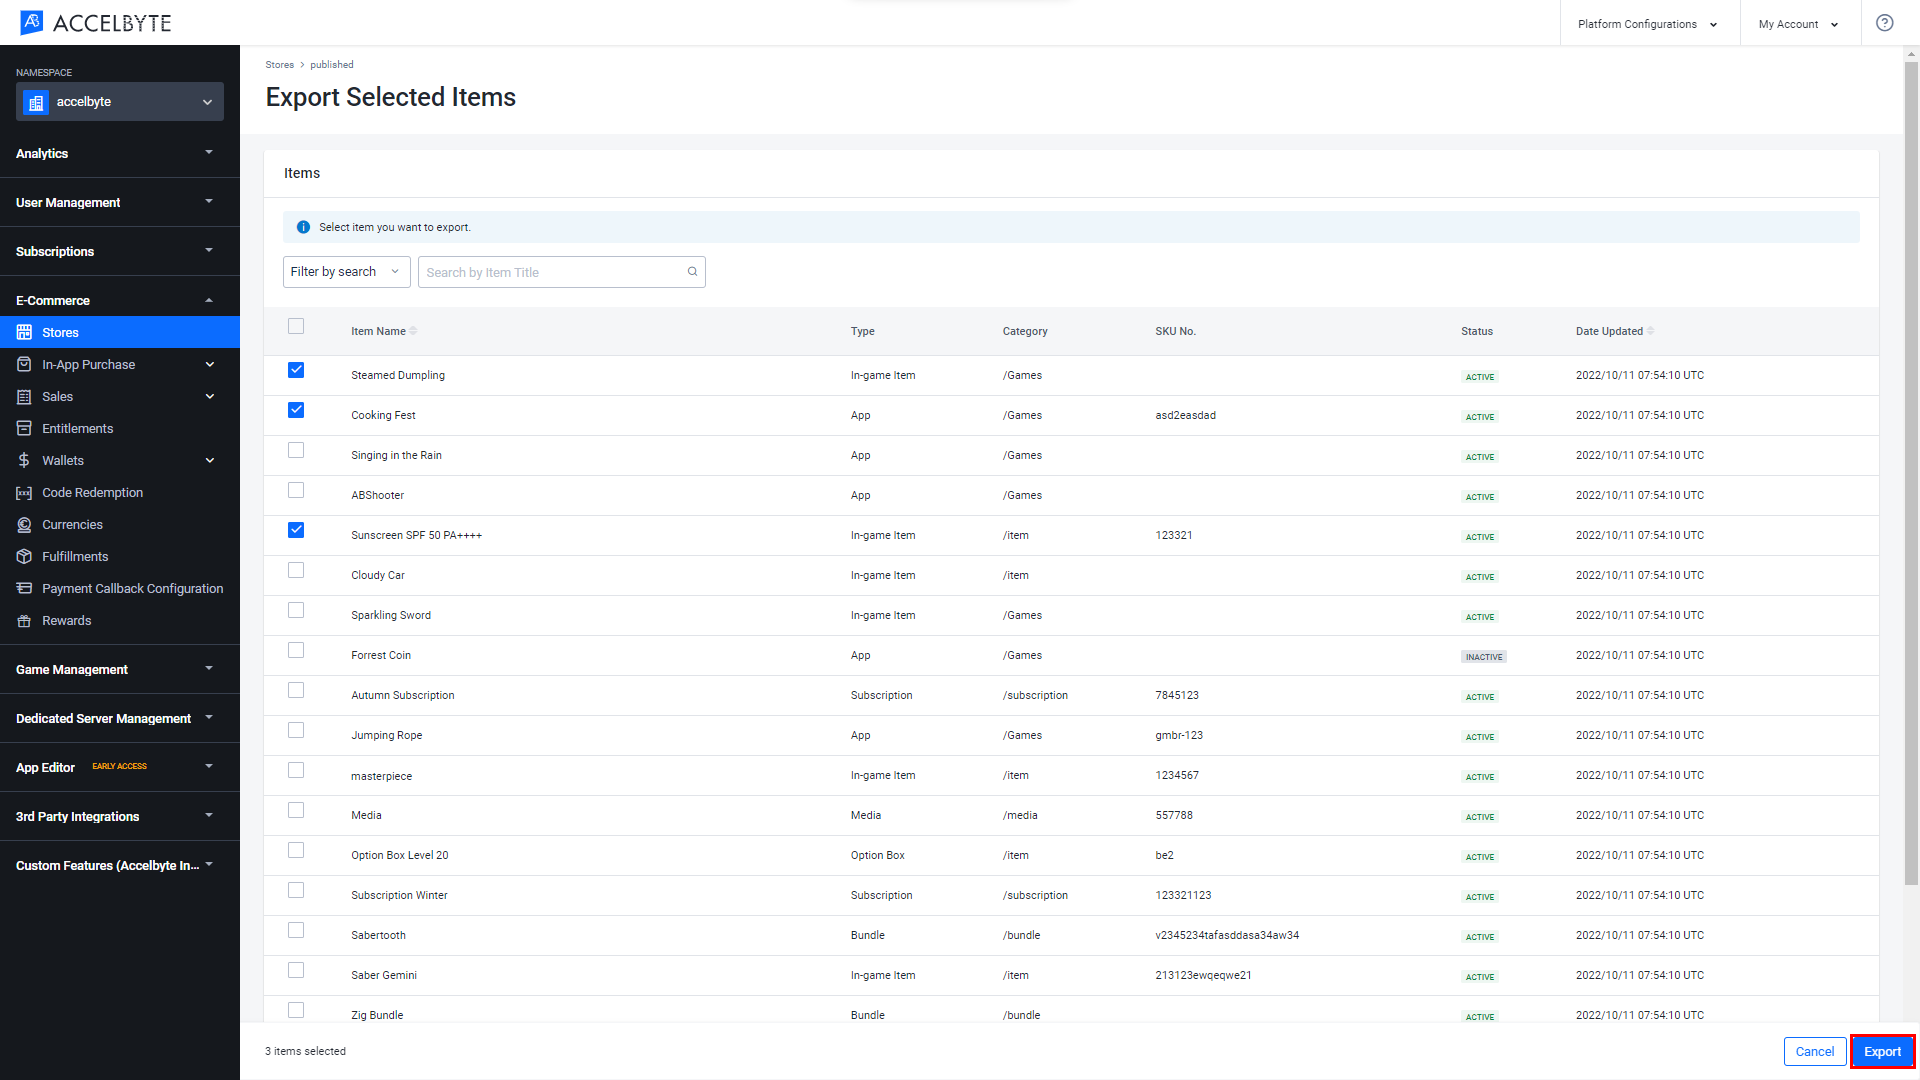The image size is (1920, 1080).
Task: Open Payment Callback Configuration menu item
Action: click(x=120, y=588)
